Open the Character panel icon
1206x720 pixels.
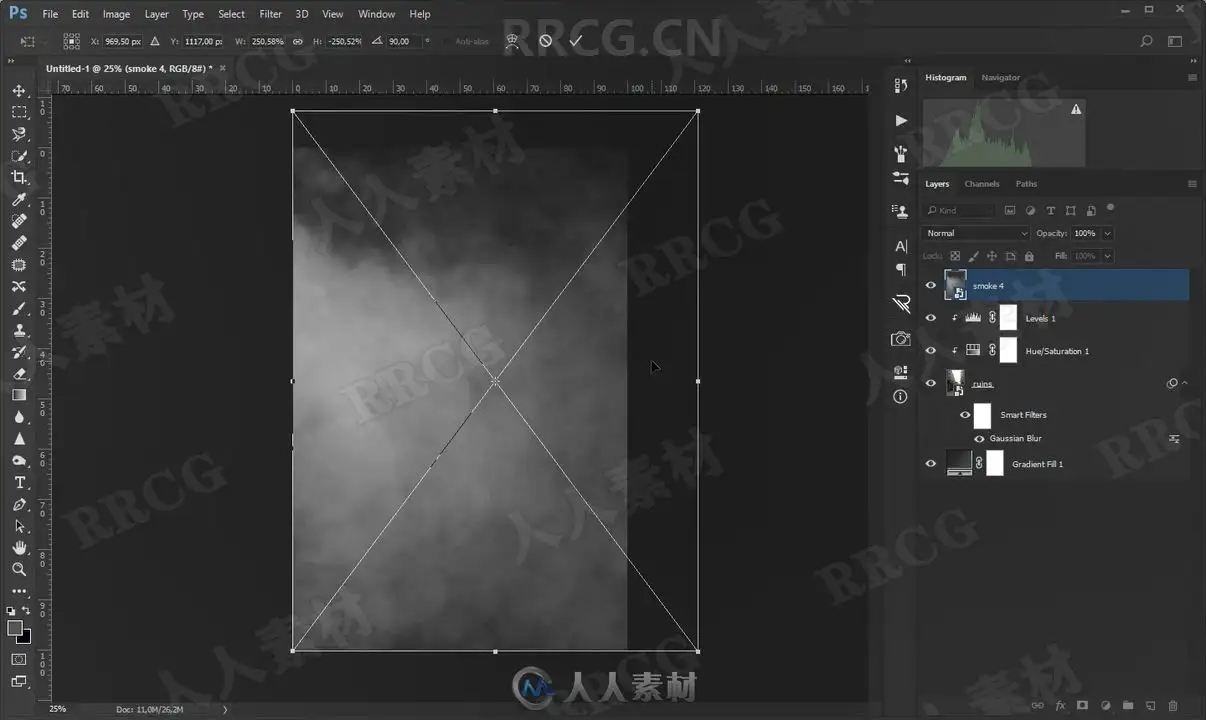[901, 246]
